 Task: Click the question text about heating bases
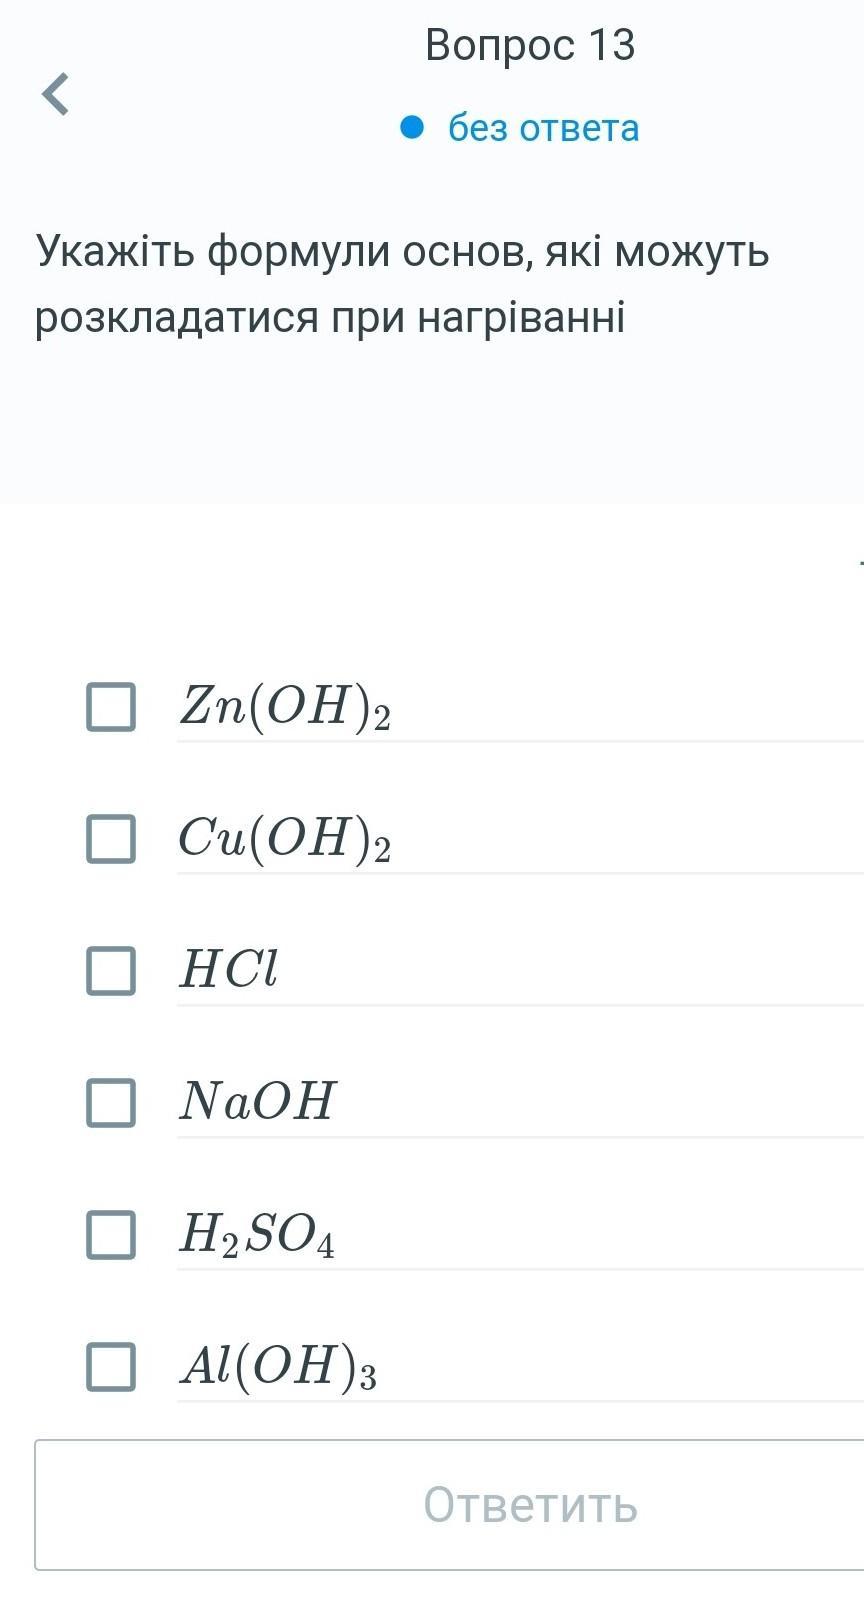[x=402, y=283]
